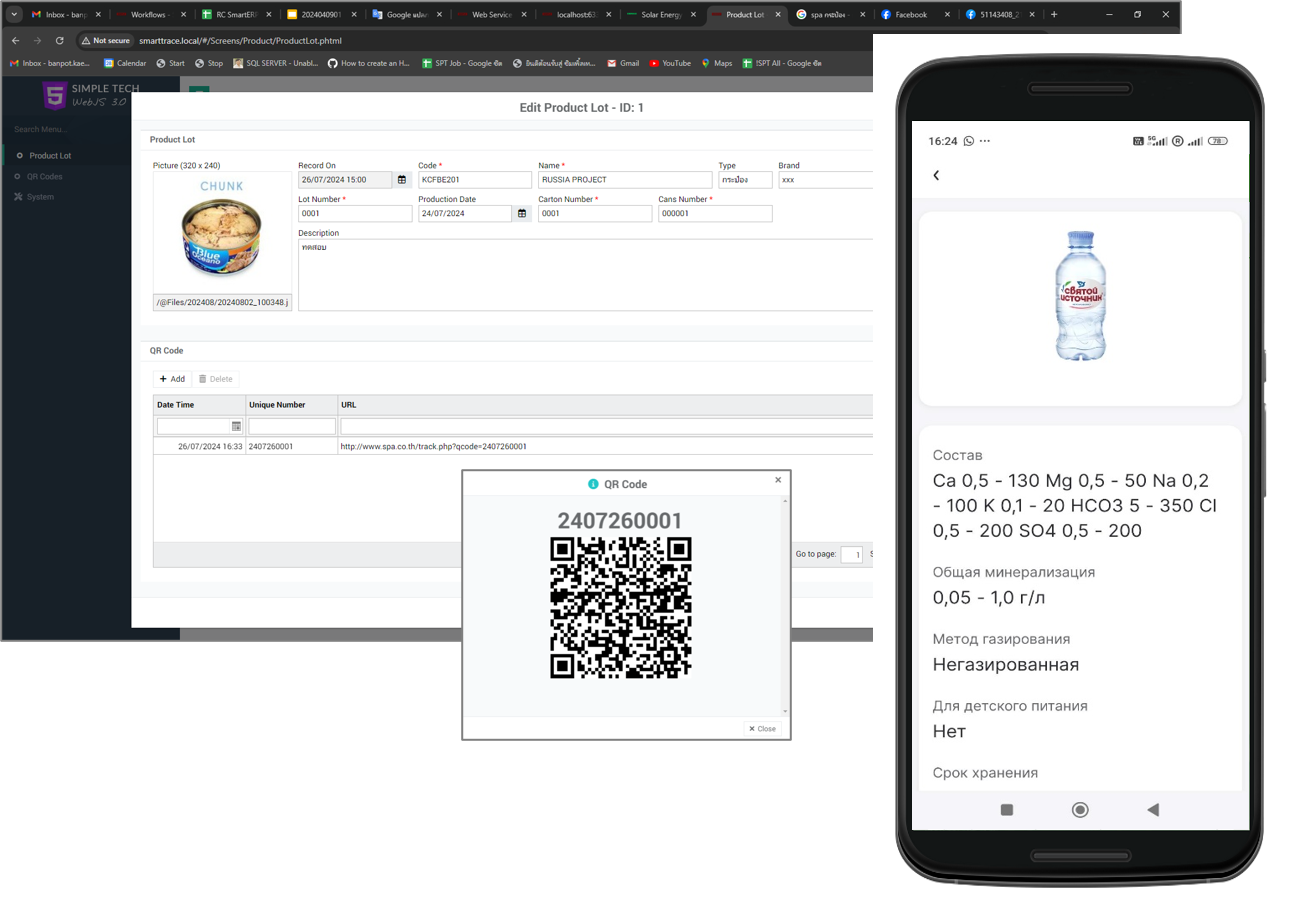Click the Stop bookmark
The width and height of the screenshot is (1289, 909).
[x=209, y=63]
